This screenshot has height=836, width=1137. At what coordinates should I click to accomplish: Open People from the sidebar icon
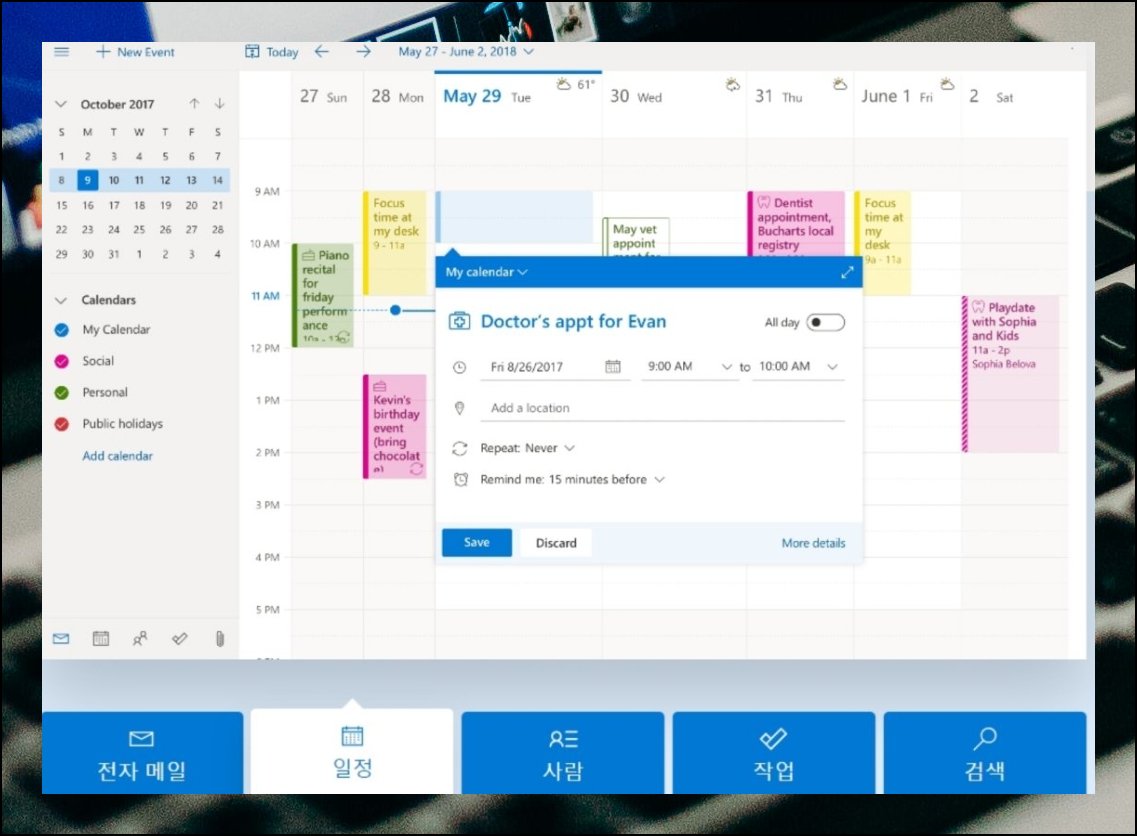[140, 639]
